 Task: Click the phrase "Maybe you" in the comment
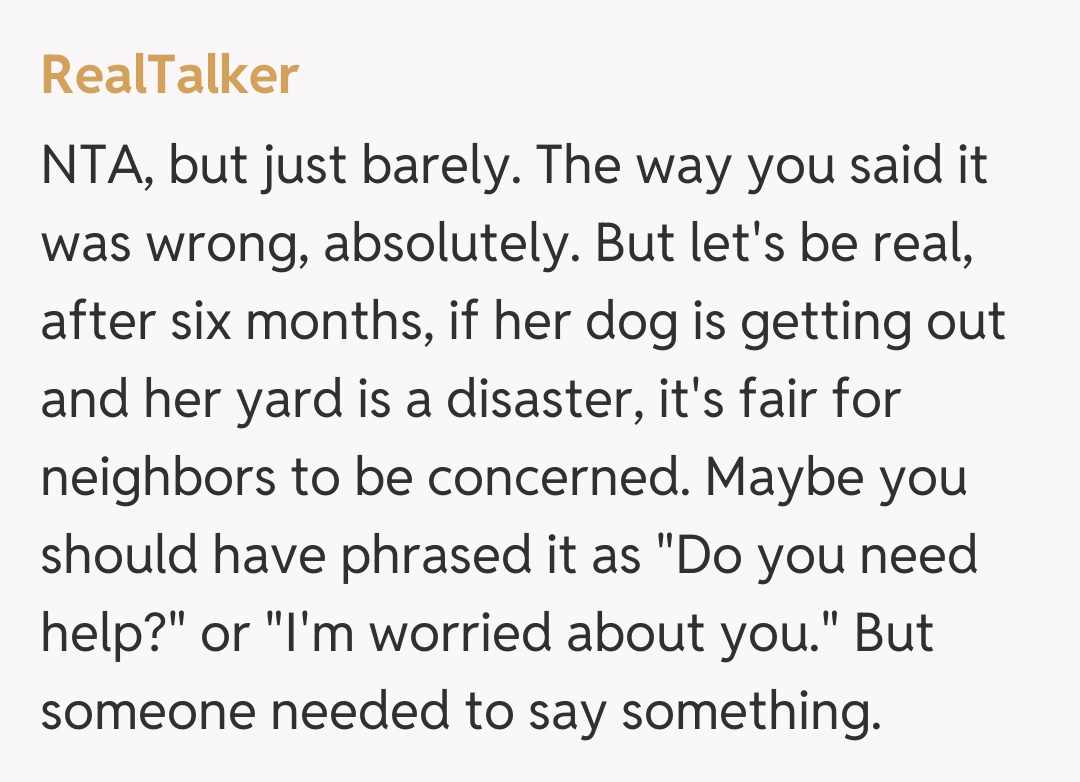836,480
